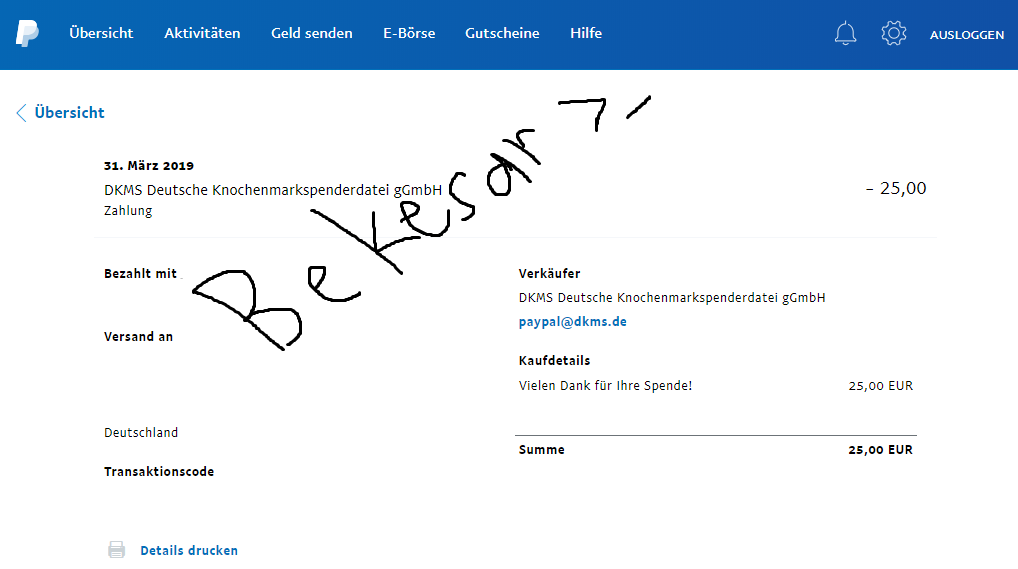Click the Versand an heading
Screen dimensions: 1018x569
138,336
